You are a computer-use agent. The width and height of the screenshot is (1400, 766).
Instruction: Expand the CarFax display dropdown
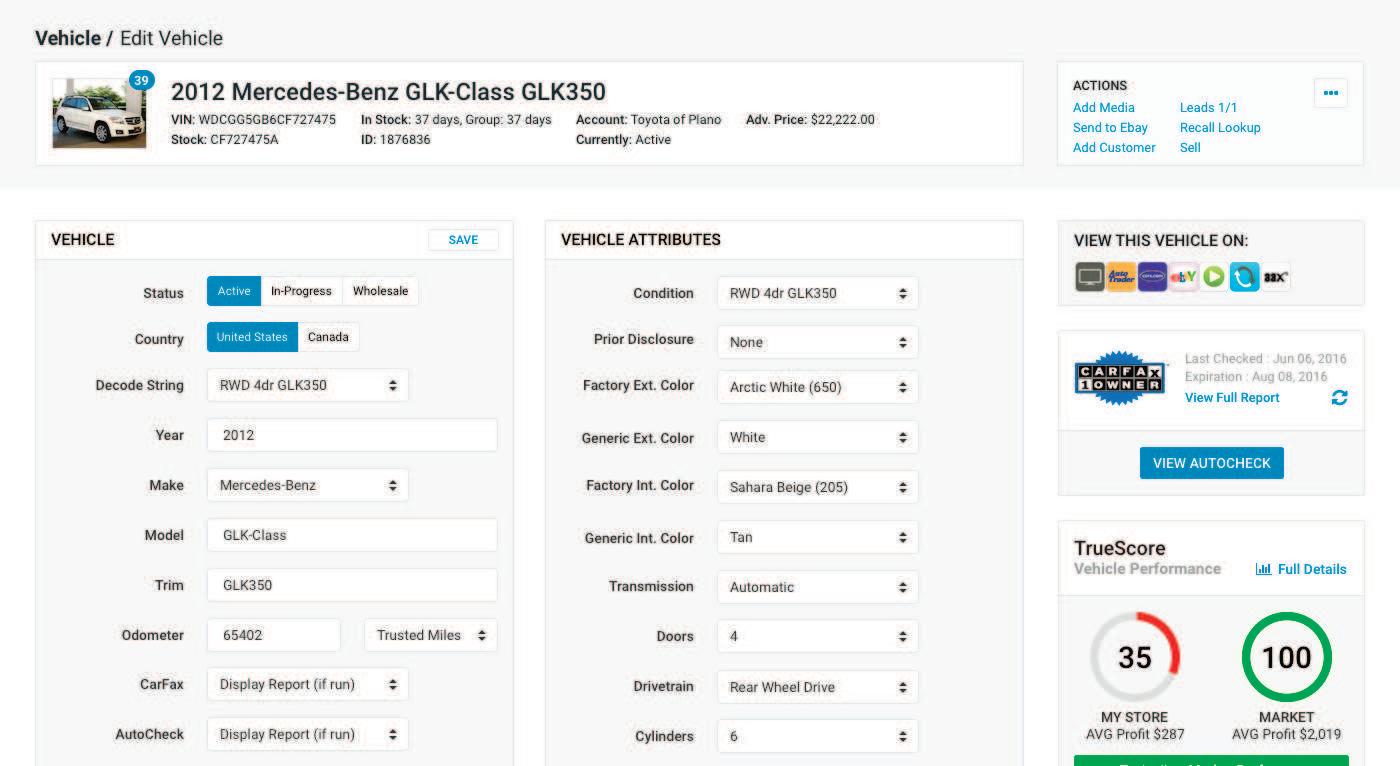click(308, 684)
